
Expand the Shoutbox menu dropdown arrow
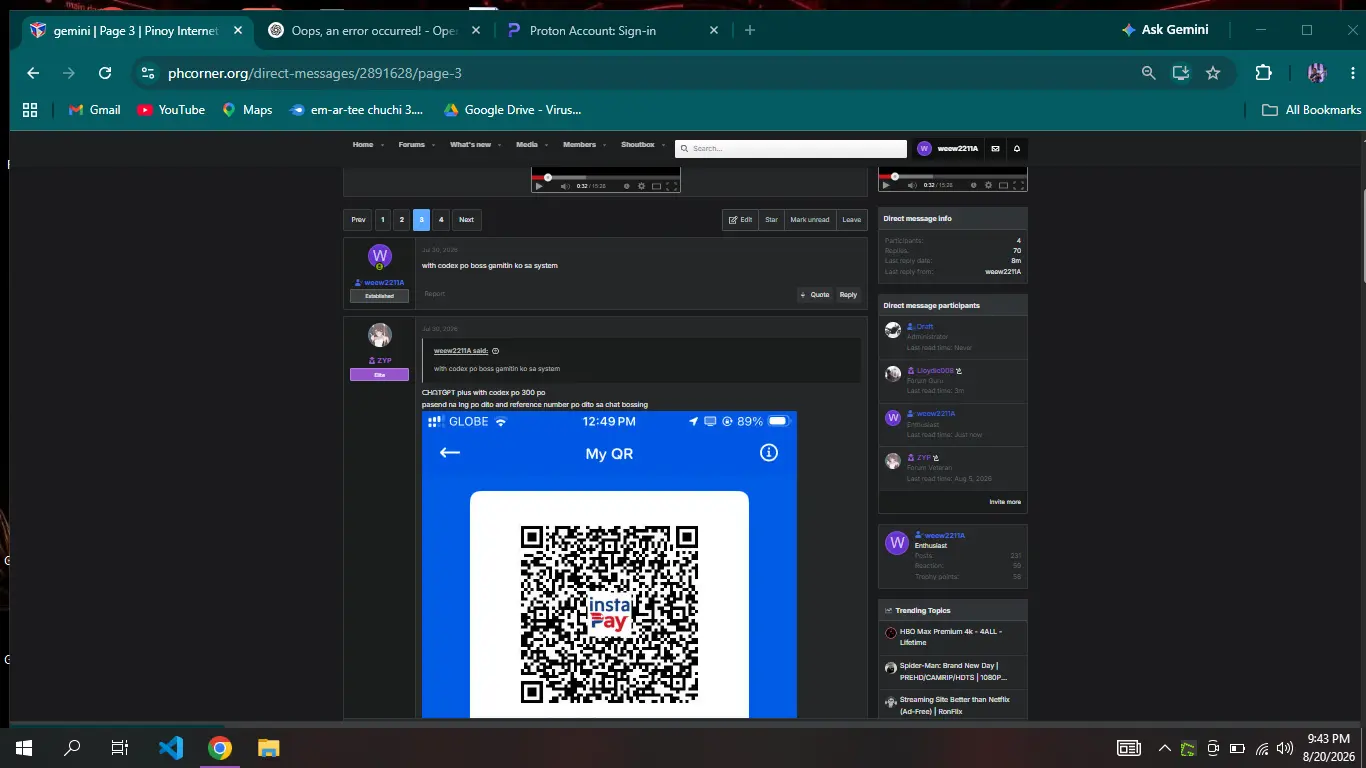click(x=663, y=145)
